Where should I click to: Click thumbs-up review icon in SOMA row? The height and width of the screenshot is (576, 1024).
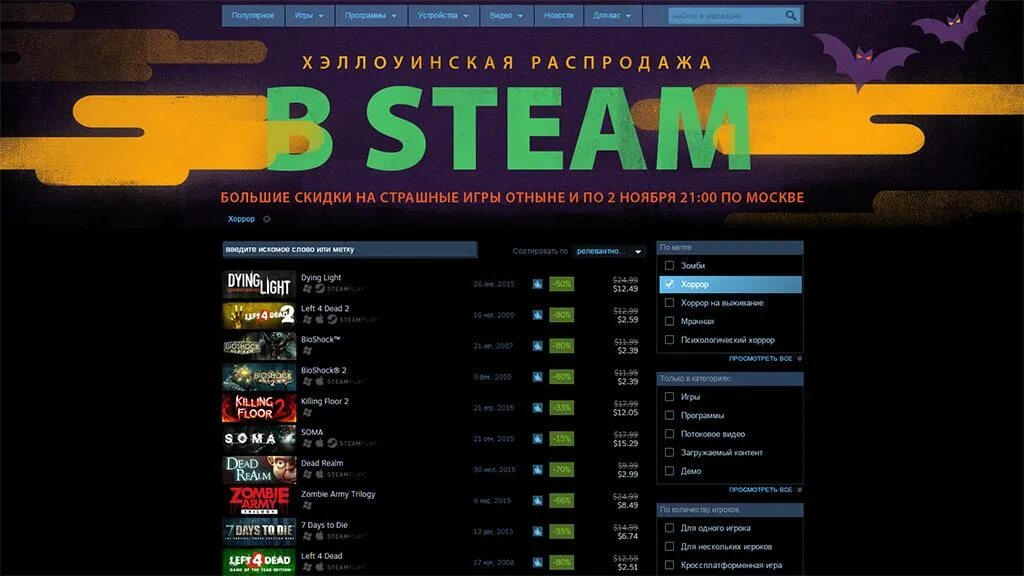[x=537, y=439]
